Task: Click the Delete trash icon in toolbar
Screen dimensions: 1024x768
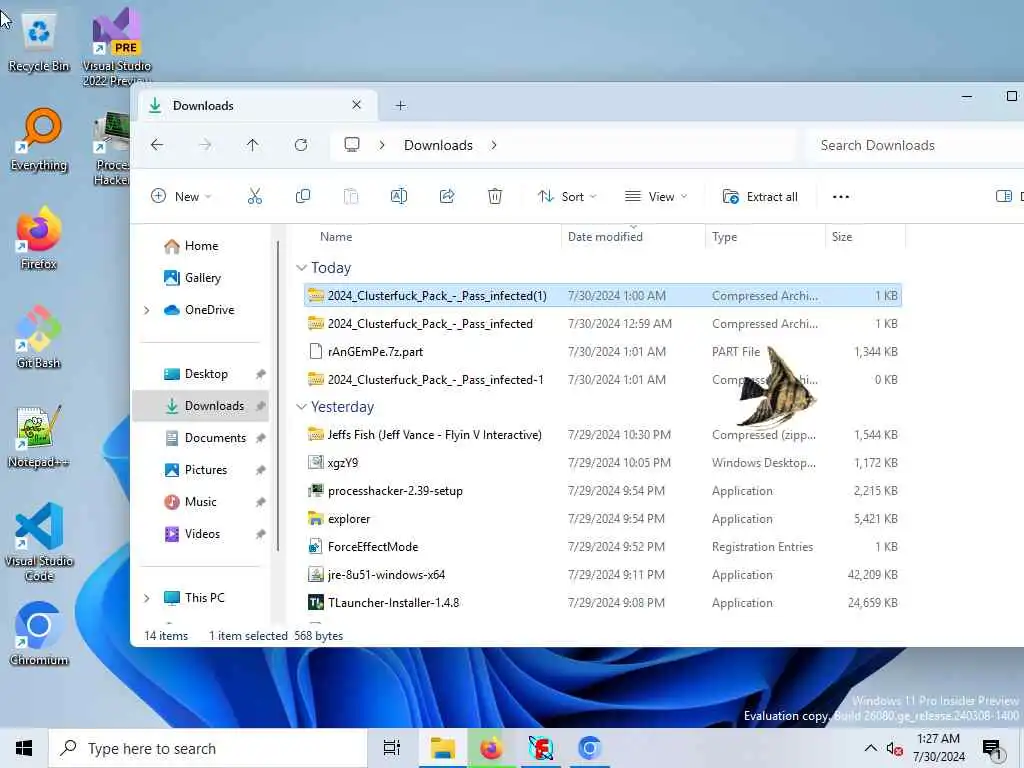Action: tap(495, 197)
